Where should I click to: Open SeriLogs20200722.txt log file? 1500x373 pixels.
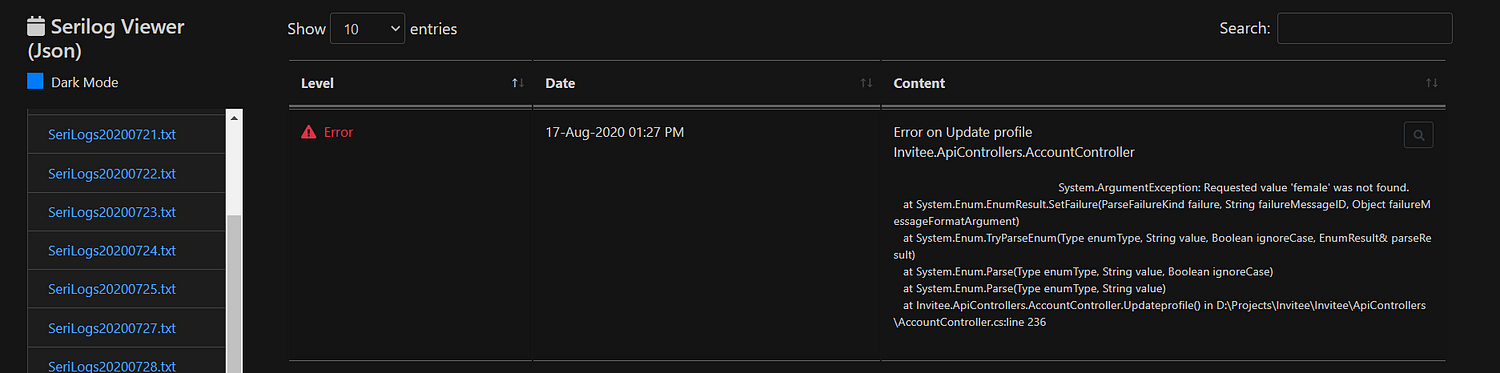click(112, 173)
